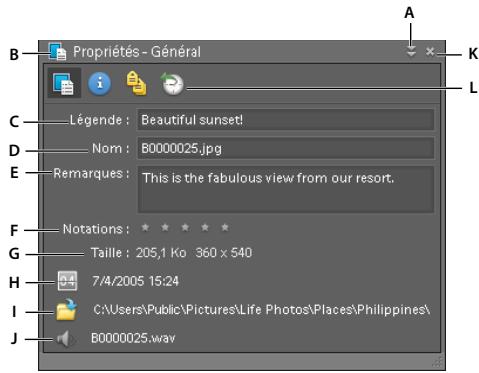Collapse panel using double-arrow dock button
This screenshot has height=373, width=479.
411,52
